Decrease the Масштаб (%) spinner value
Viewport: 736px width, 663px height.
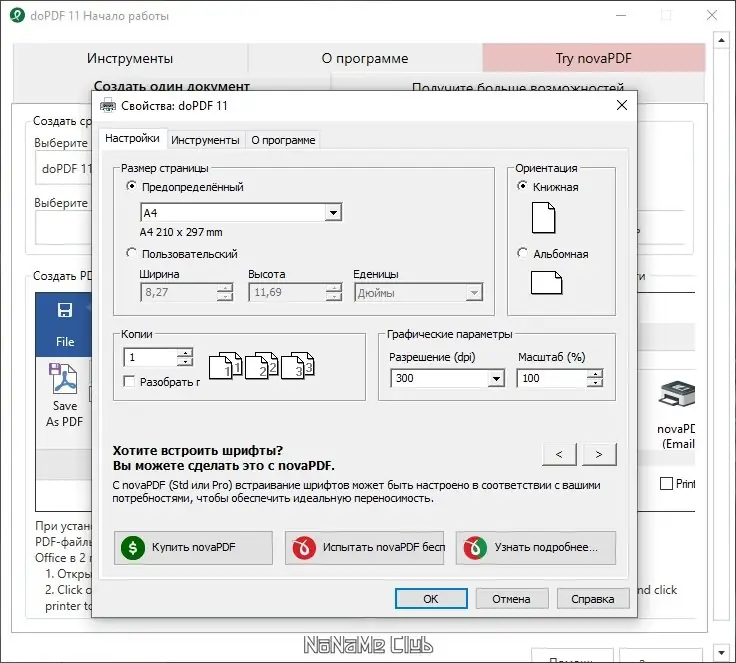[595, 382]
